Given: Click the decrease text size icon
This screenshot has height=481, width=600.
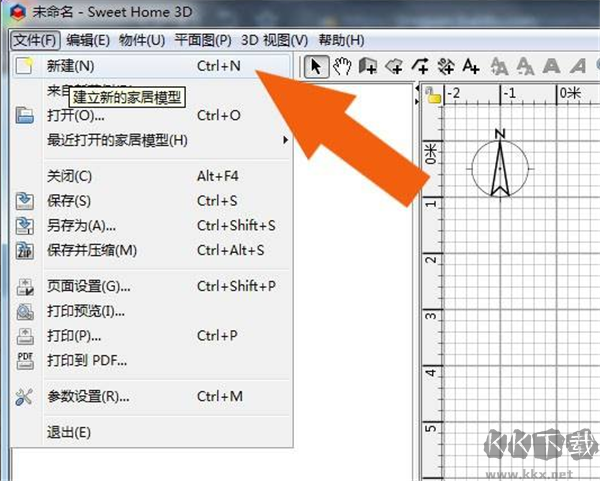Looking at the screenshot, I should point(525,67).
